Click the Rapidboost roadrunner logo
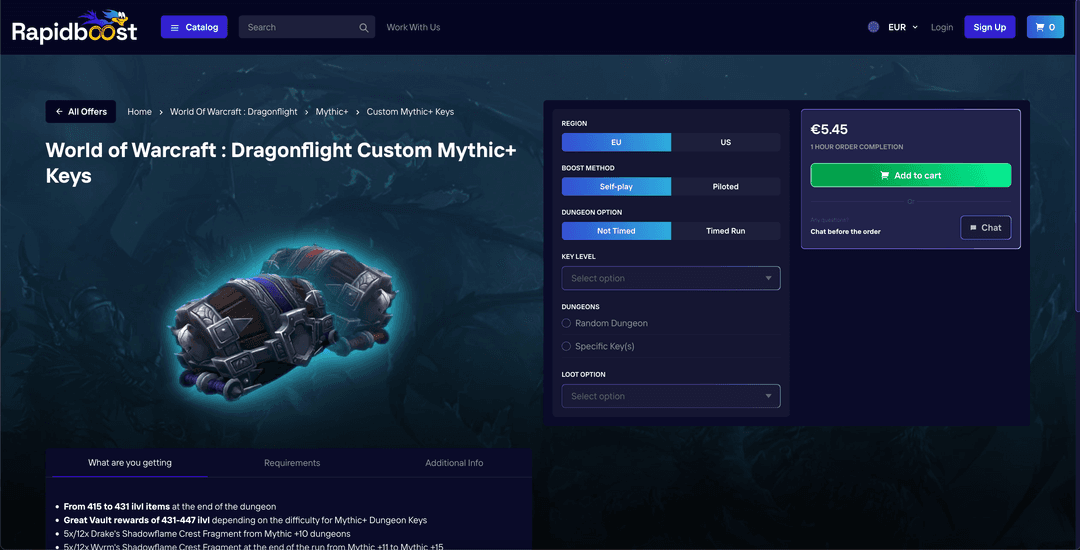This screenshot has height=550, width=1080. coord(74,26)
